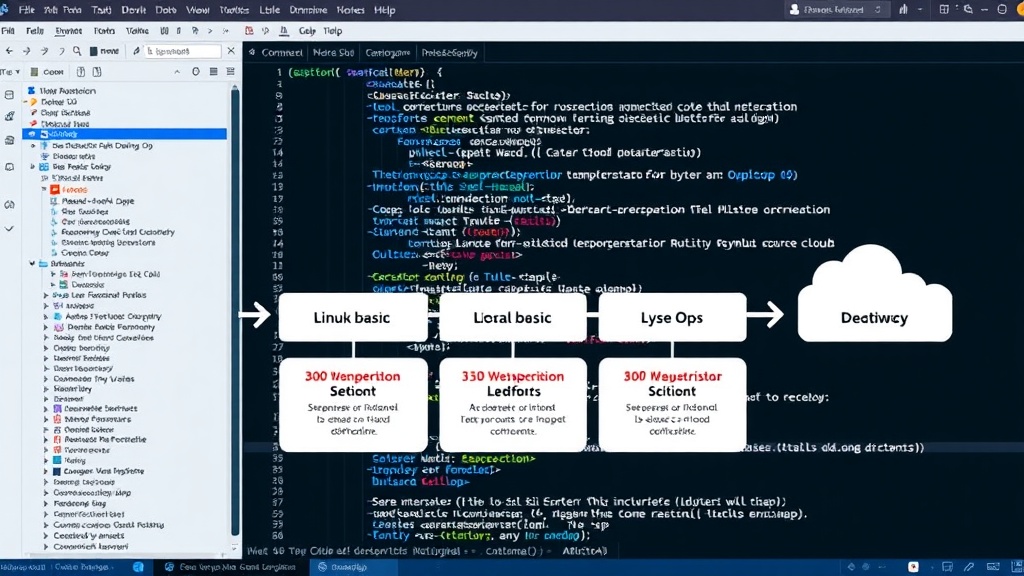The width and height of the screenshot is (1024, 576).
Task: Open the headphones icon in the left activity bar
Action: (9, 204)
